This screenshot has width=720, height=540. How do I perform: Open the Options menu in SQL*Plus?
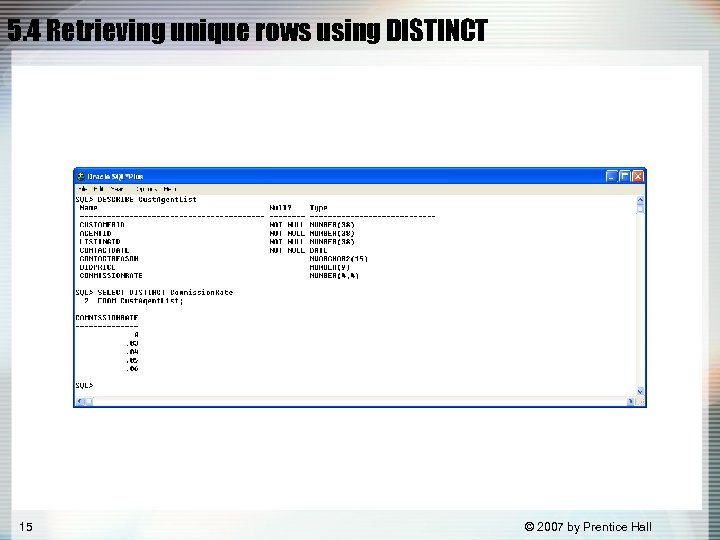click(146, 189)
